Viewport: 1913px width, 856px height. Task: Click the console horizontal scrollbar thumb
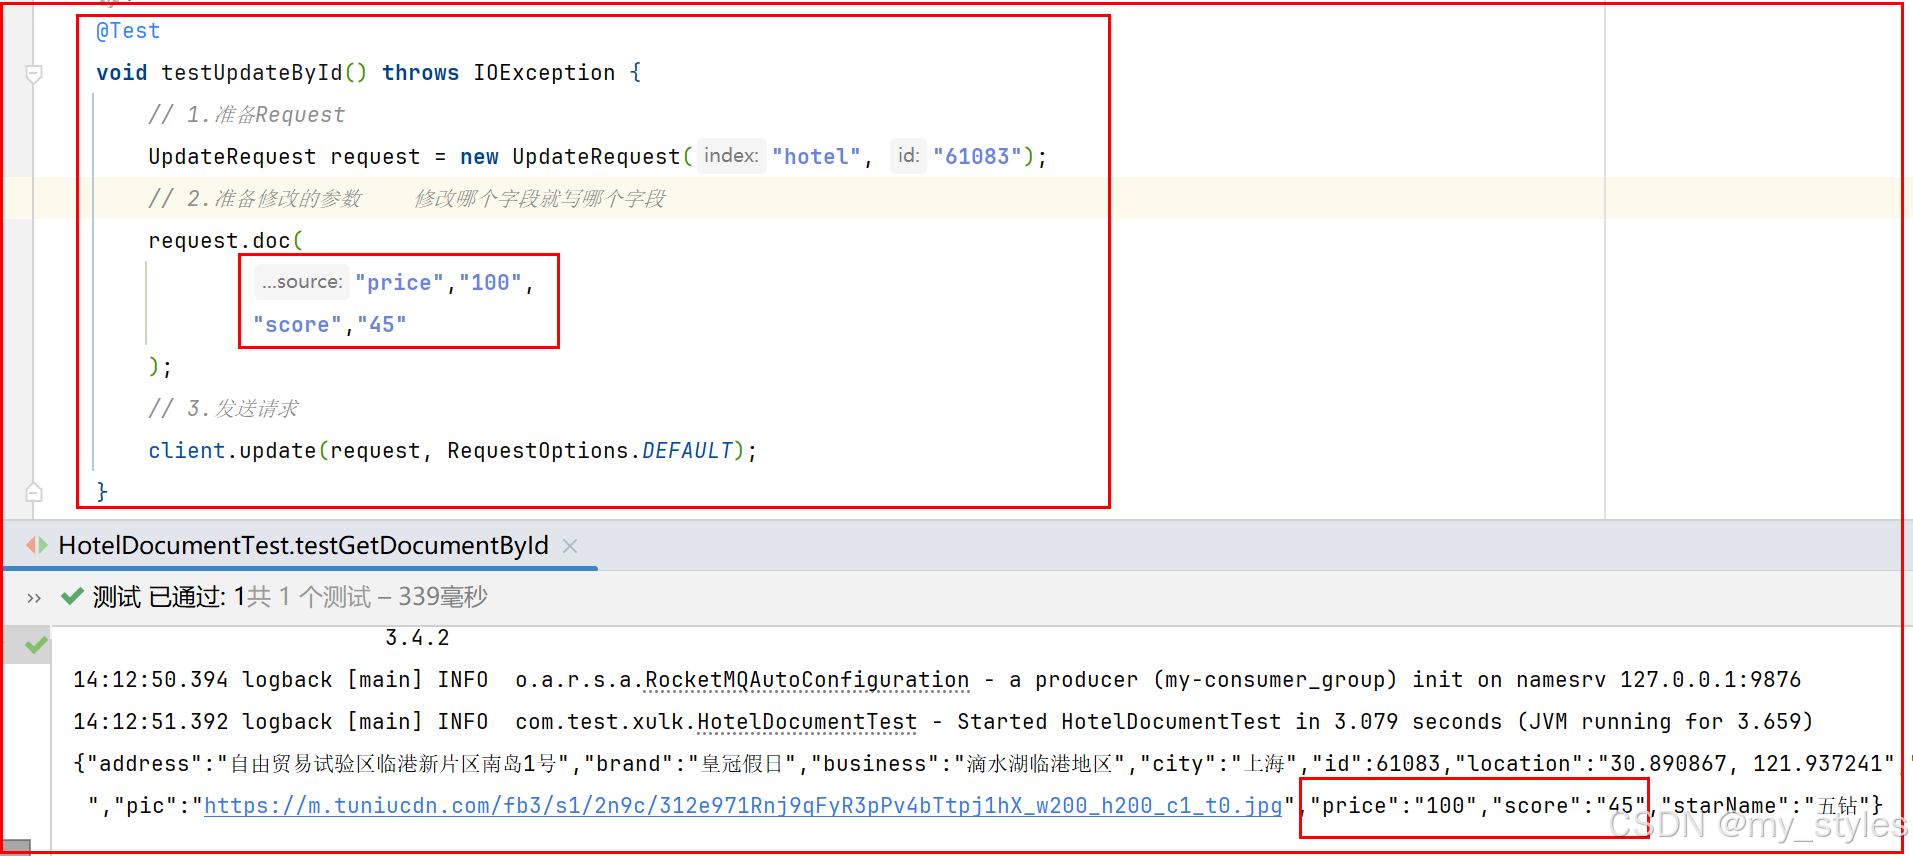pos(15,847)
